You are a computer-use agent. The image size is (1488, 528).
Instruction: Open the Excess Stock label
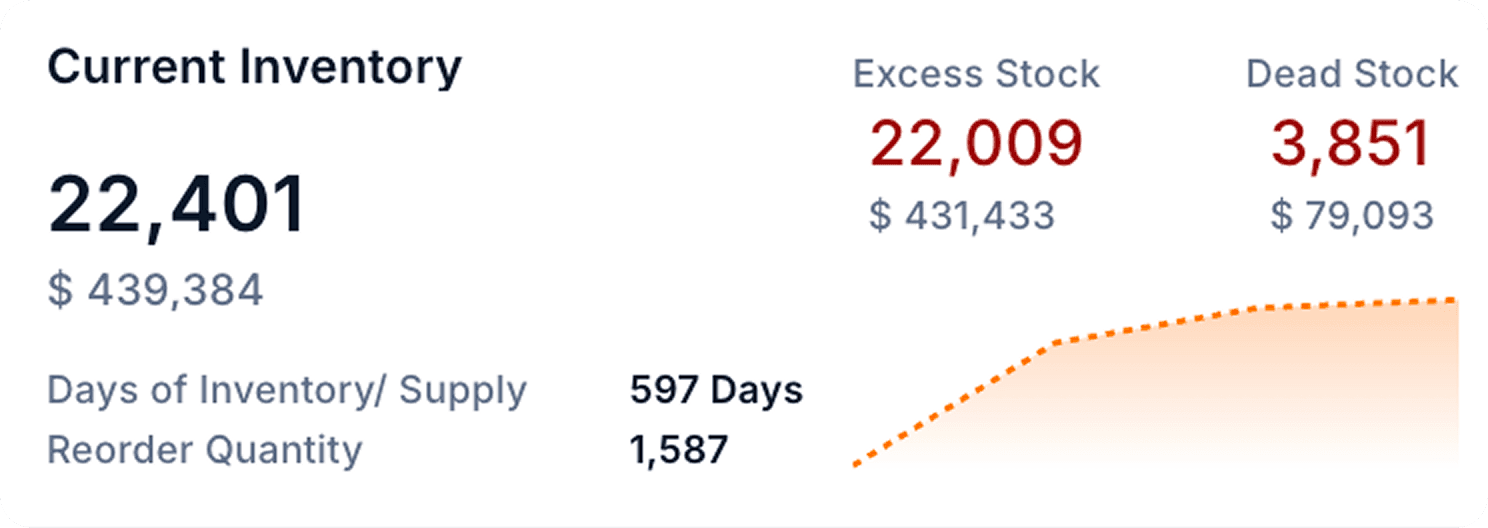coord(976,75)
